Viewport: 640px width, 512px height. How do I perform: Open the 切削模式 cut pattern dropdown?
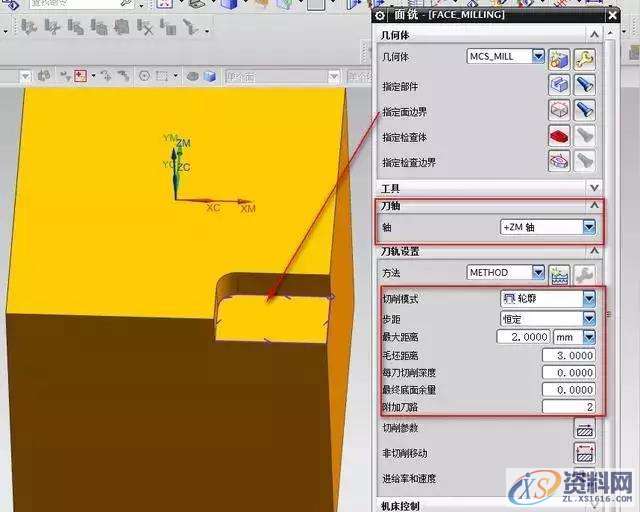coord(589,299)
